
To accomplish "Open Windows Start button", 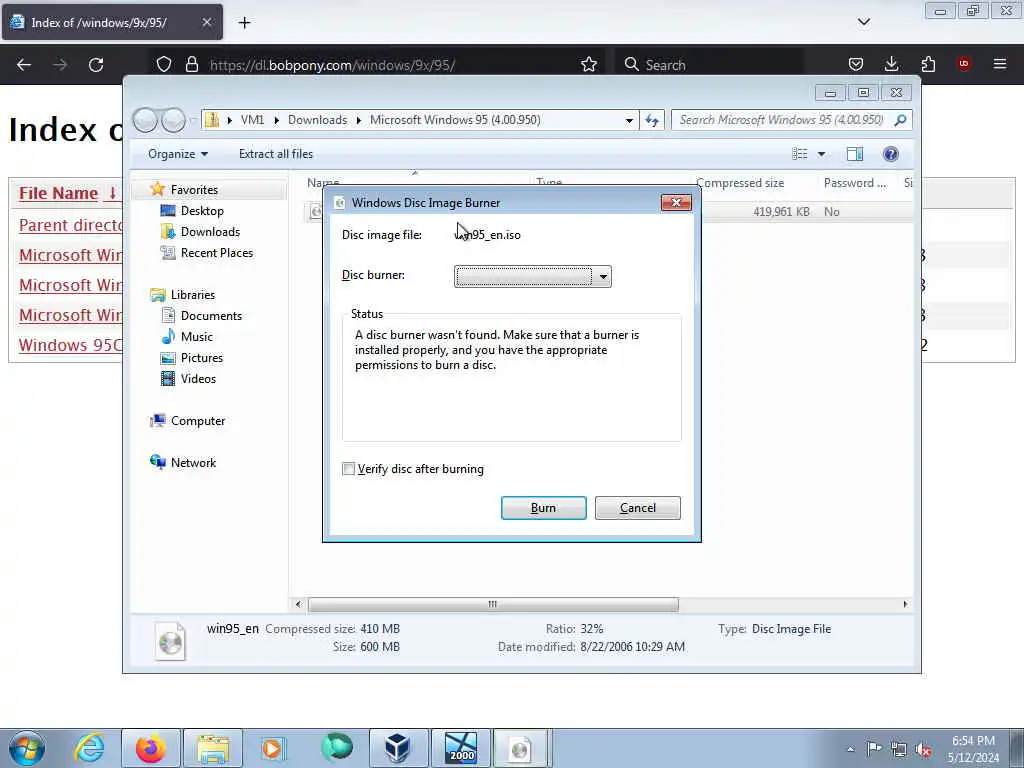I will pos(27,748).
